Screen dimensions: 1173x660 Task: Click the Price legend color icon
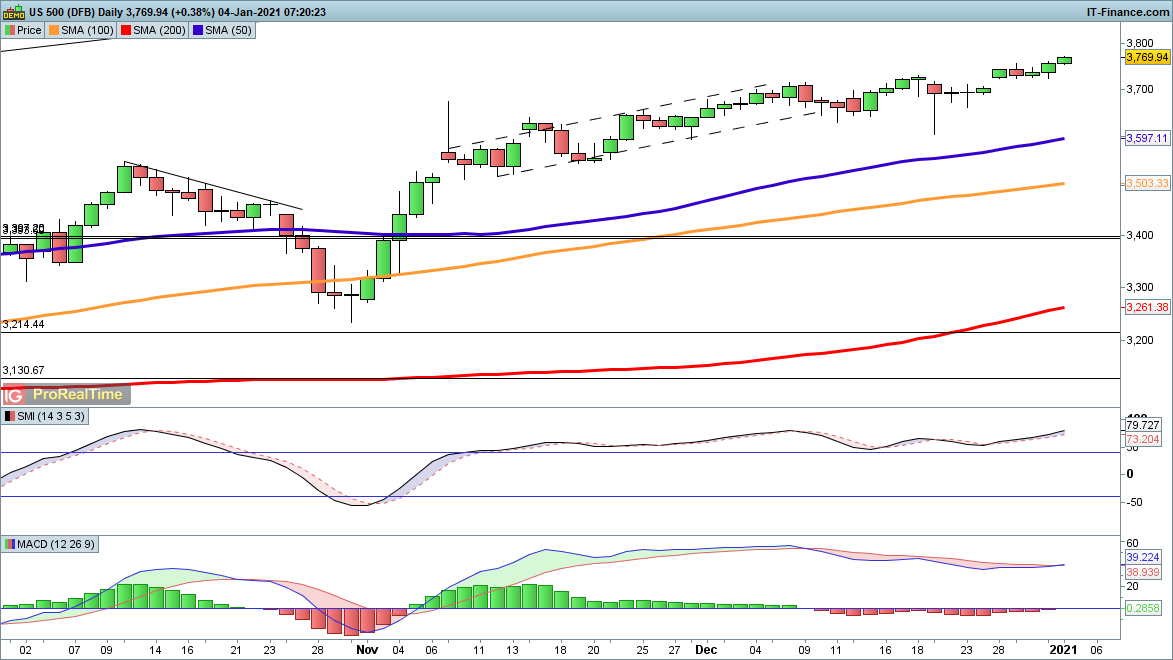(x=10, y=31)
